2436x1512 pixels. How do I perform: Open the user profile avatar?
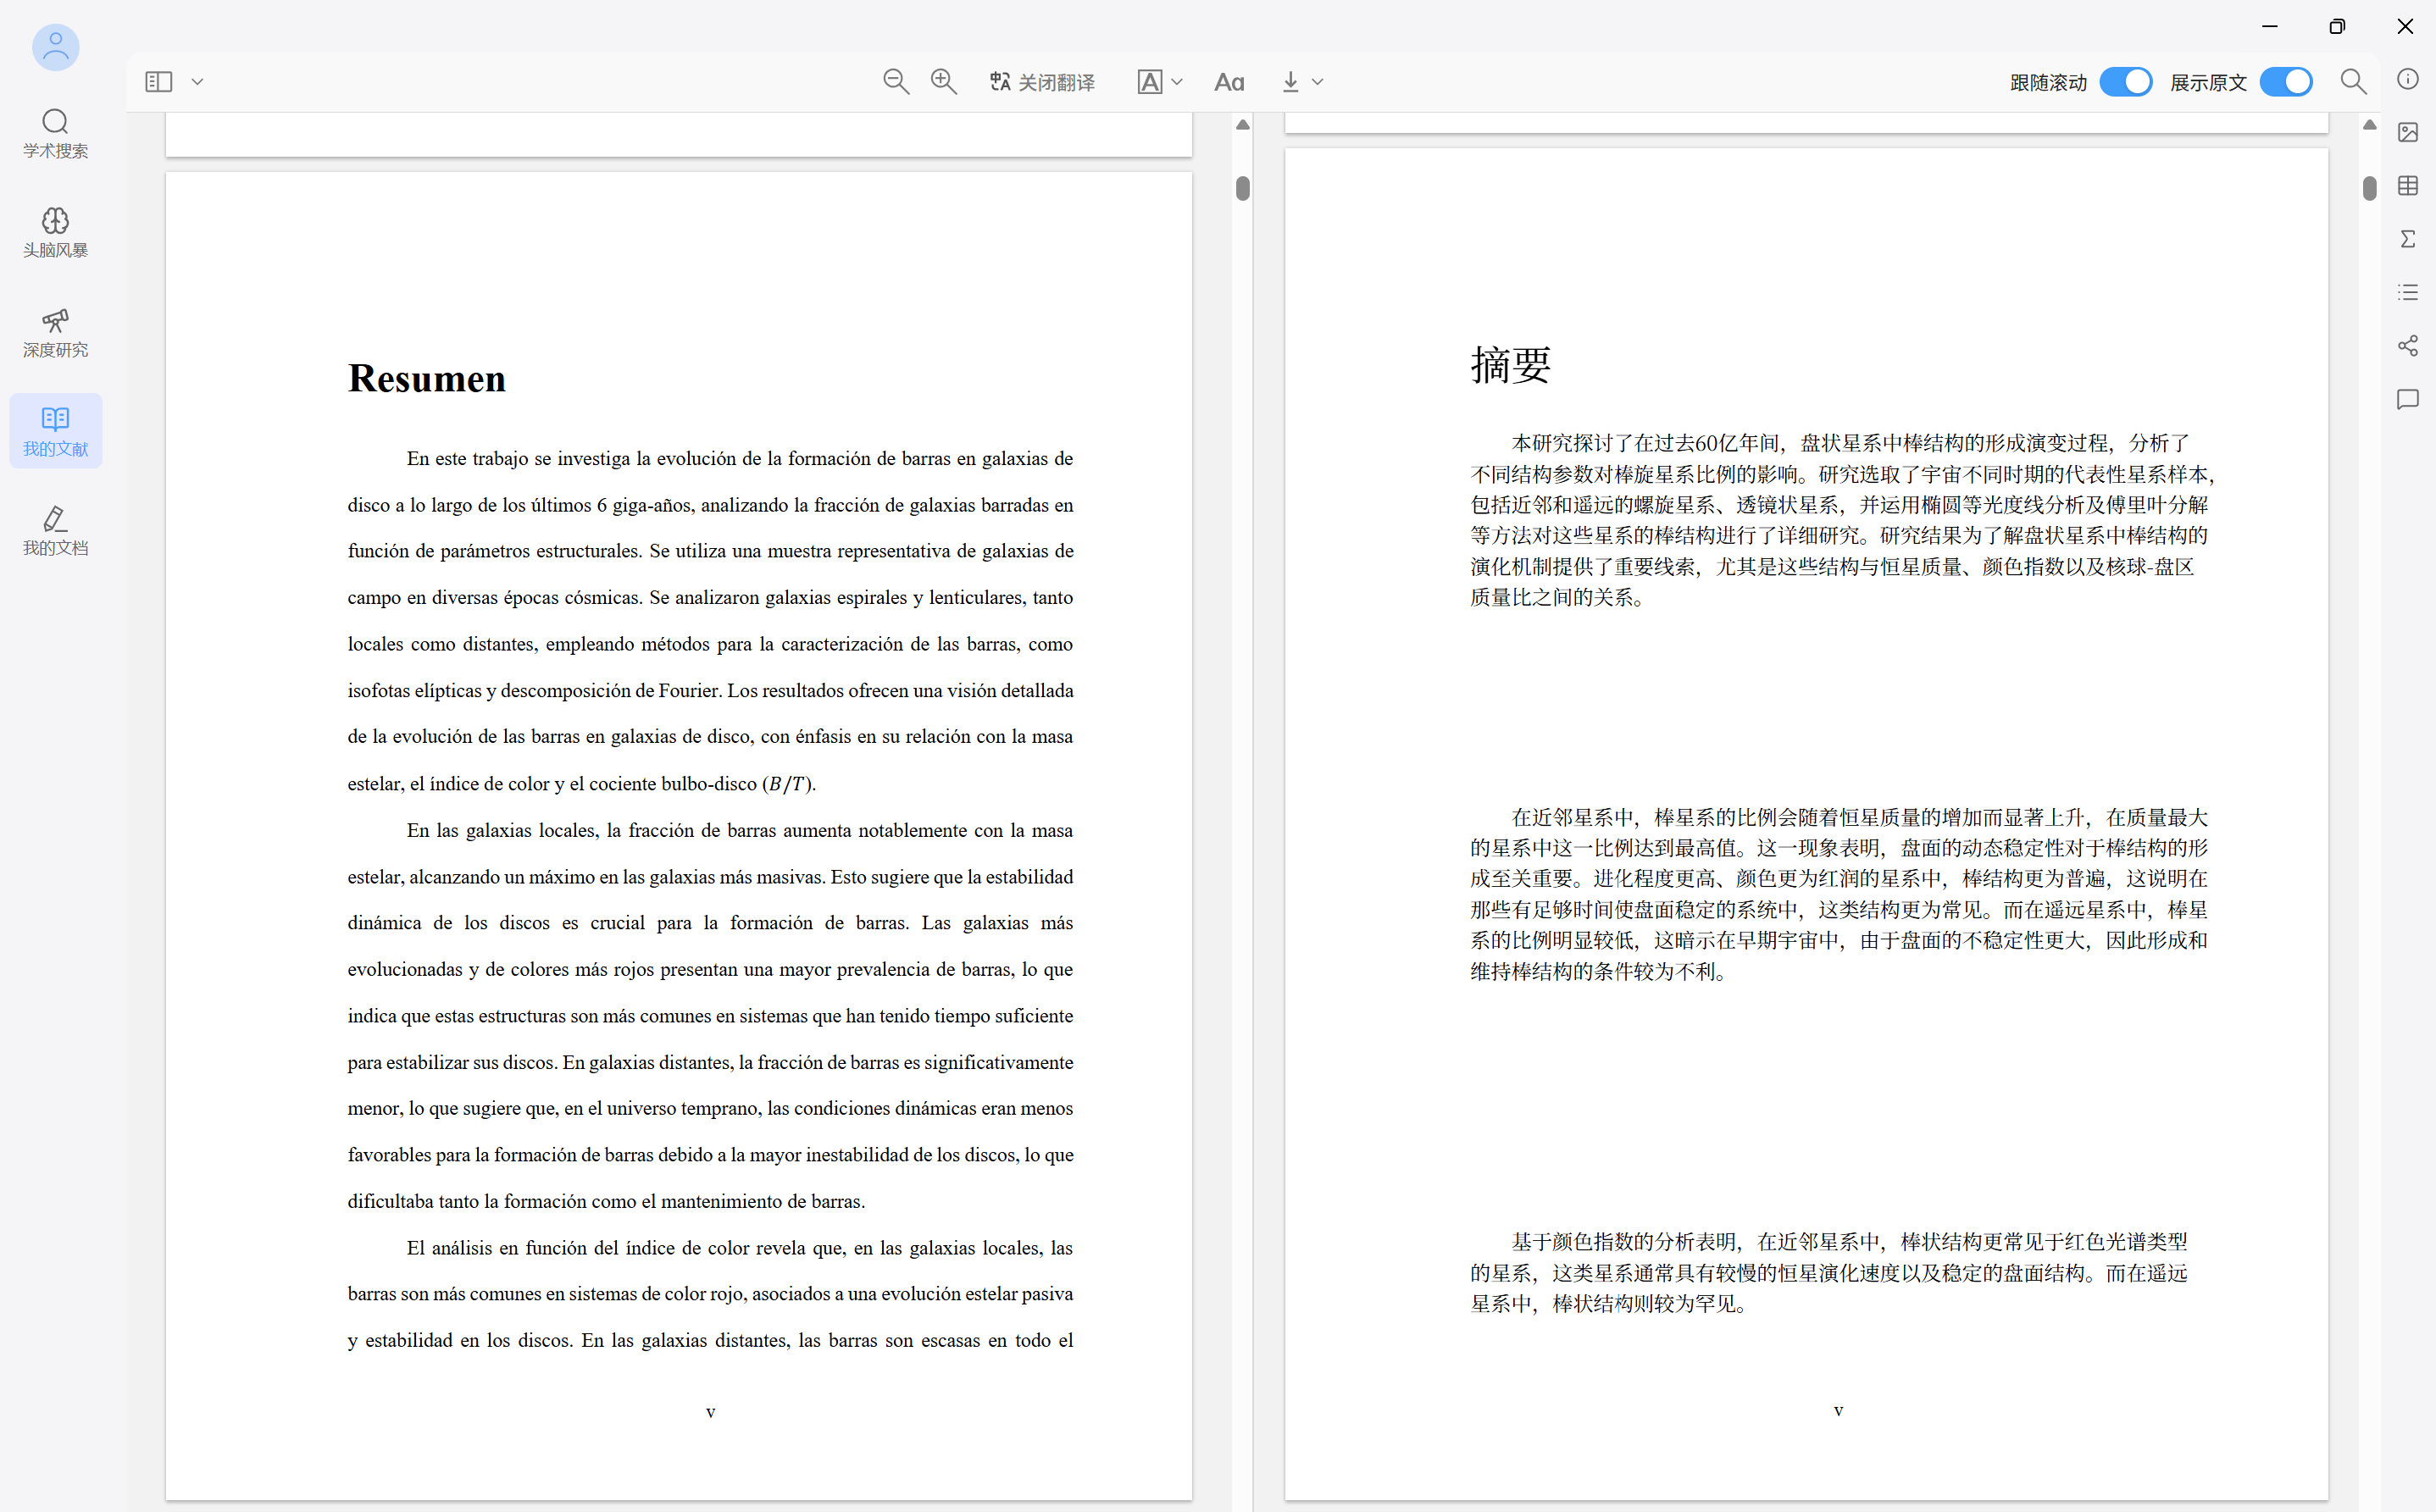56,47
